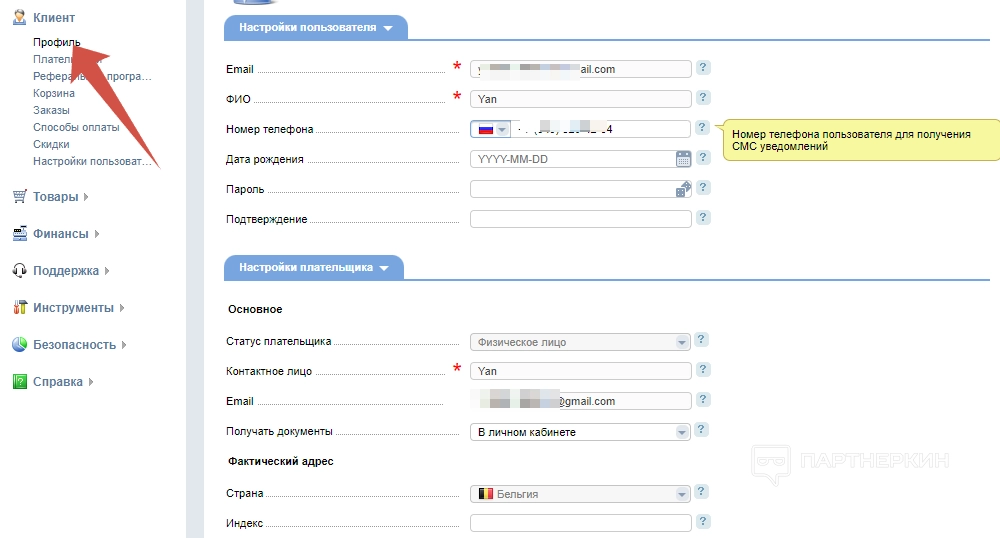The image size is (1000, 538).
Task: Show help for the Пароль field
Action: point(703,187)
